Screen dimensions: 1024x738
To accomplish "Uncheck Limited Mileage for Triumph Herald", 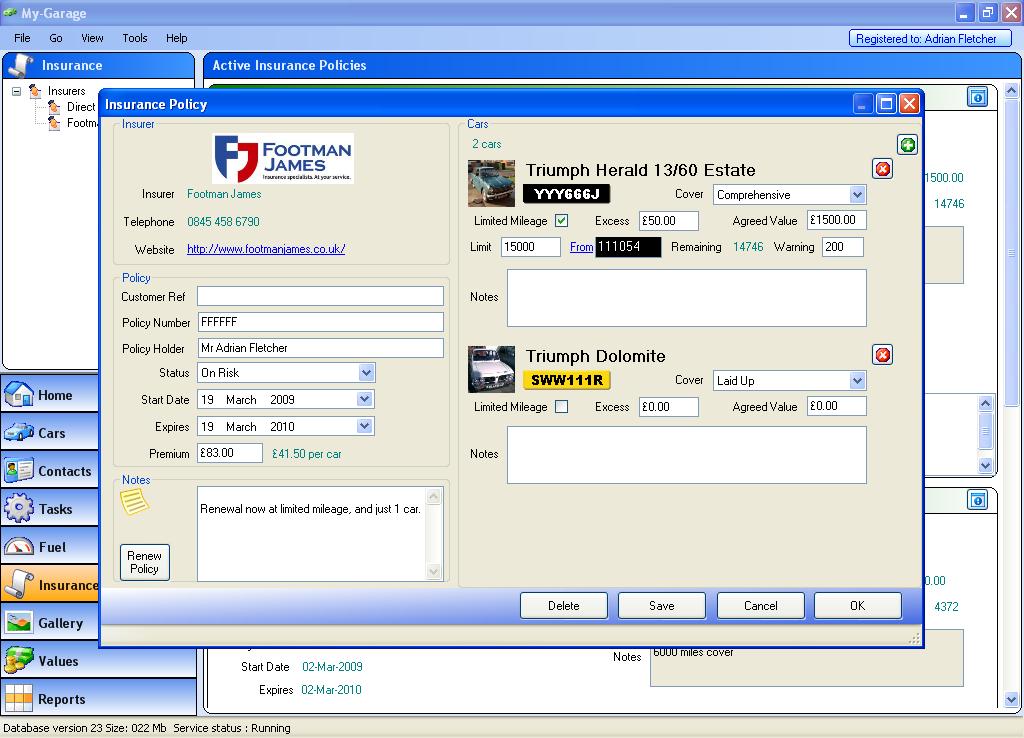I will [x=561, y=221].
